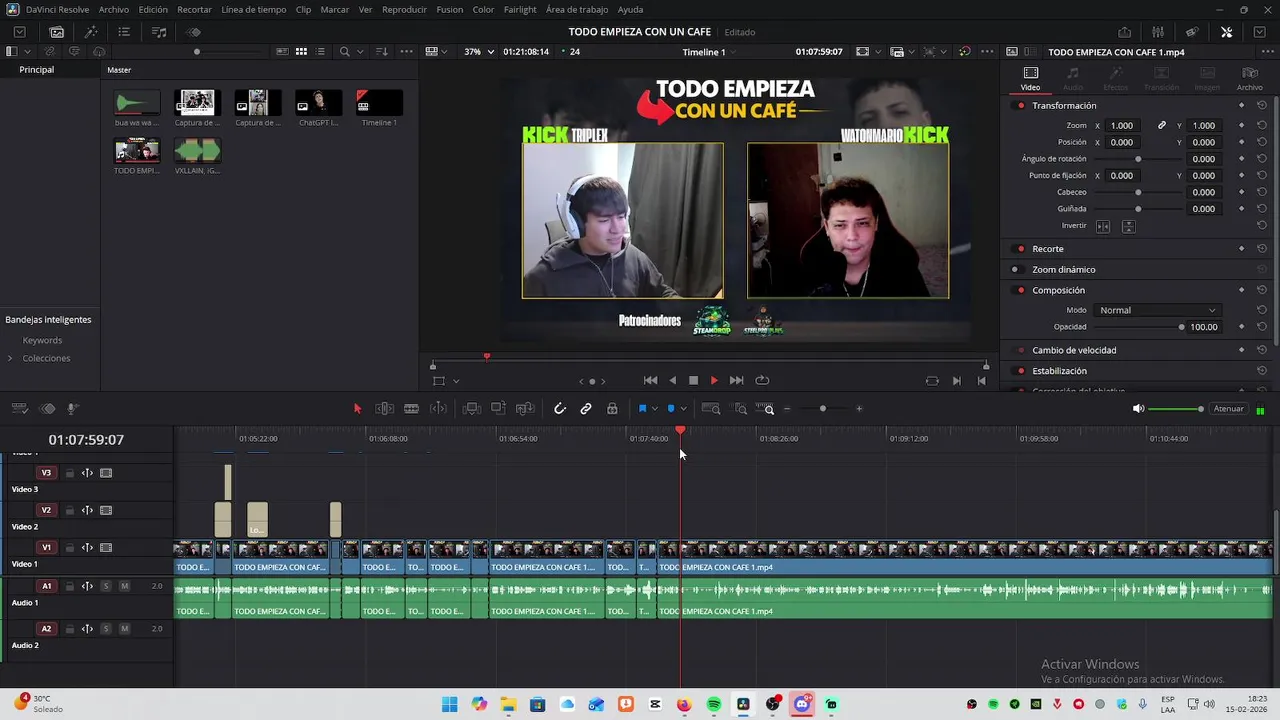Screen dimensions: 1280x720
Task: Adjust the monitor volume slider
Action: pos(1175,408)
